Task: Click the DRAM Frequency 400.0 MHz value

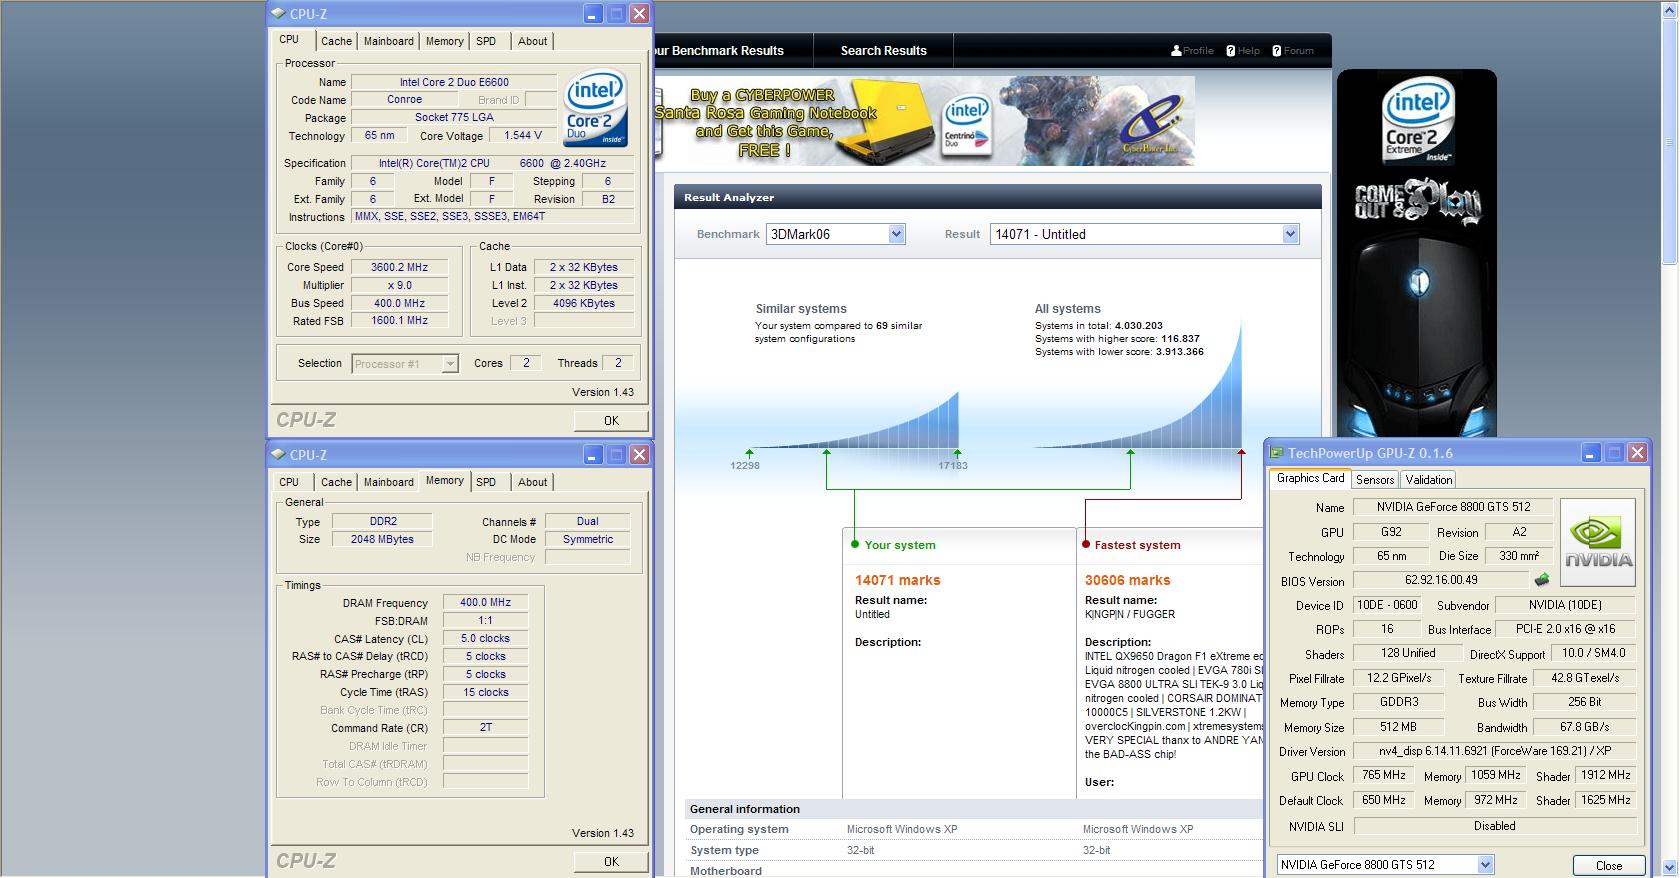Action: pyautogui.click(x=485, y=603)
